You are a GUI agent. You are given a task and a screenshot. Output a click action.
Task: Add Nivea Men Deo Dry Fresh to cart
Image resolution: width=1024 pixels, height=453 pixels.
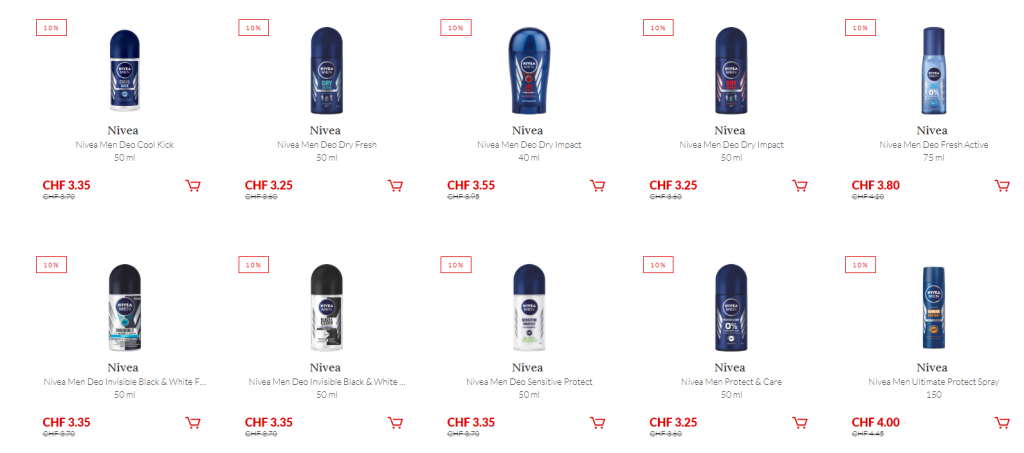point(395,186)
